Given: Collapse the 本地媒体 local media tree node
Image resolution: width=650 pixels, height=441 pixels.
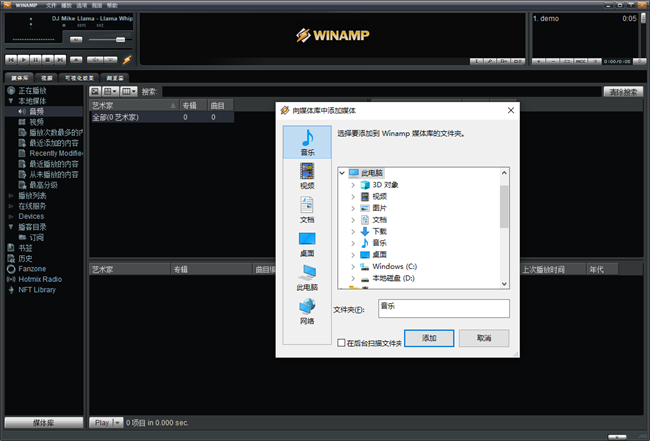Looking at the screenshot, I should [10, 101].
